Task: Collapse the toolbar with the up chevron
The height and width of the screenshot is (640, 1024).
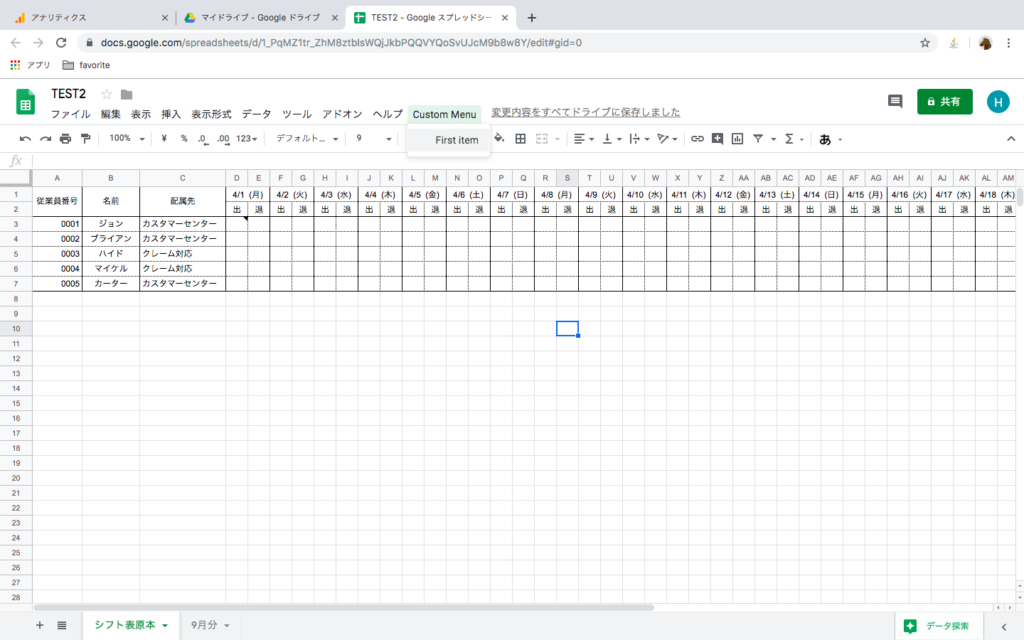Action: pos(1010,139)
